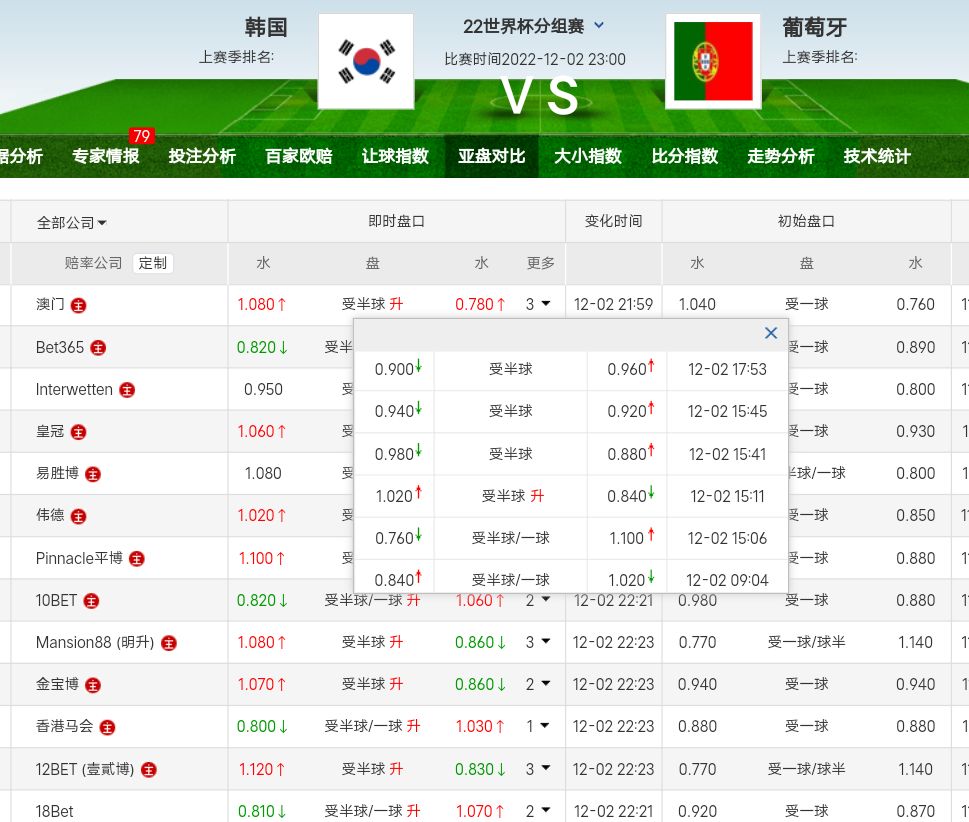Click the red 主 icon beside 澳门
The image size is (969, 822).
point(78,305)
